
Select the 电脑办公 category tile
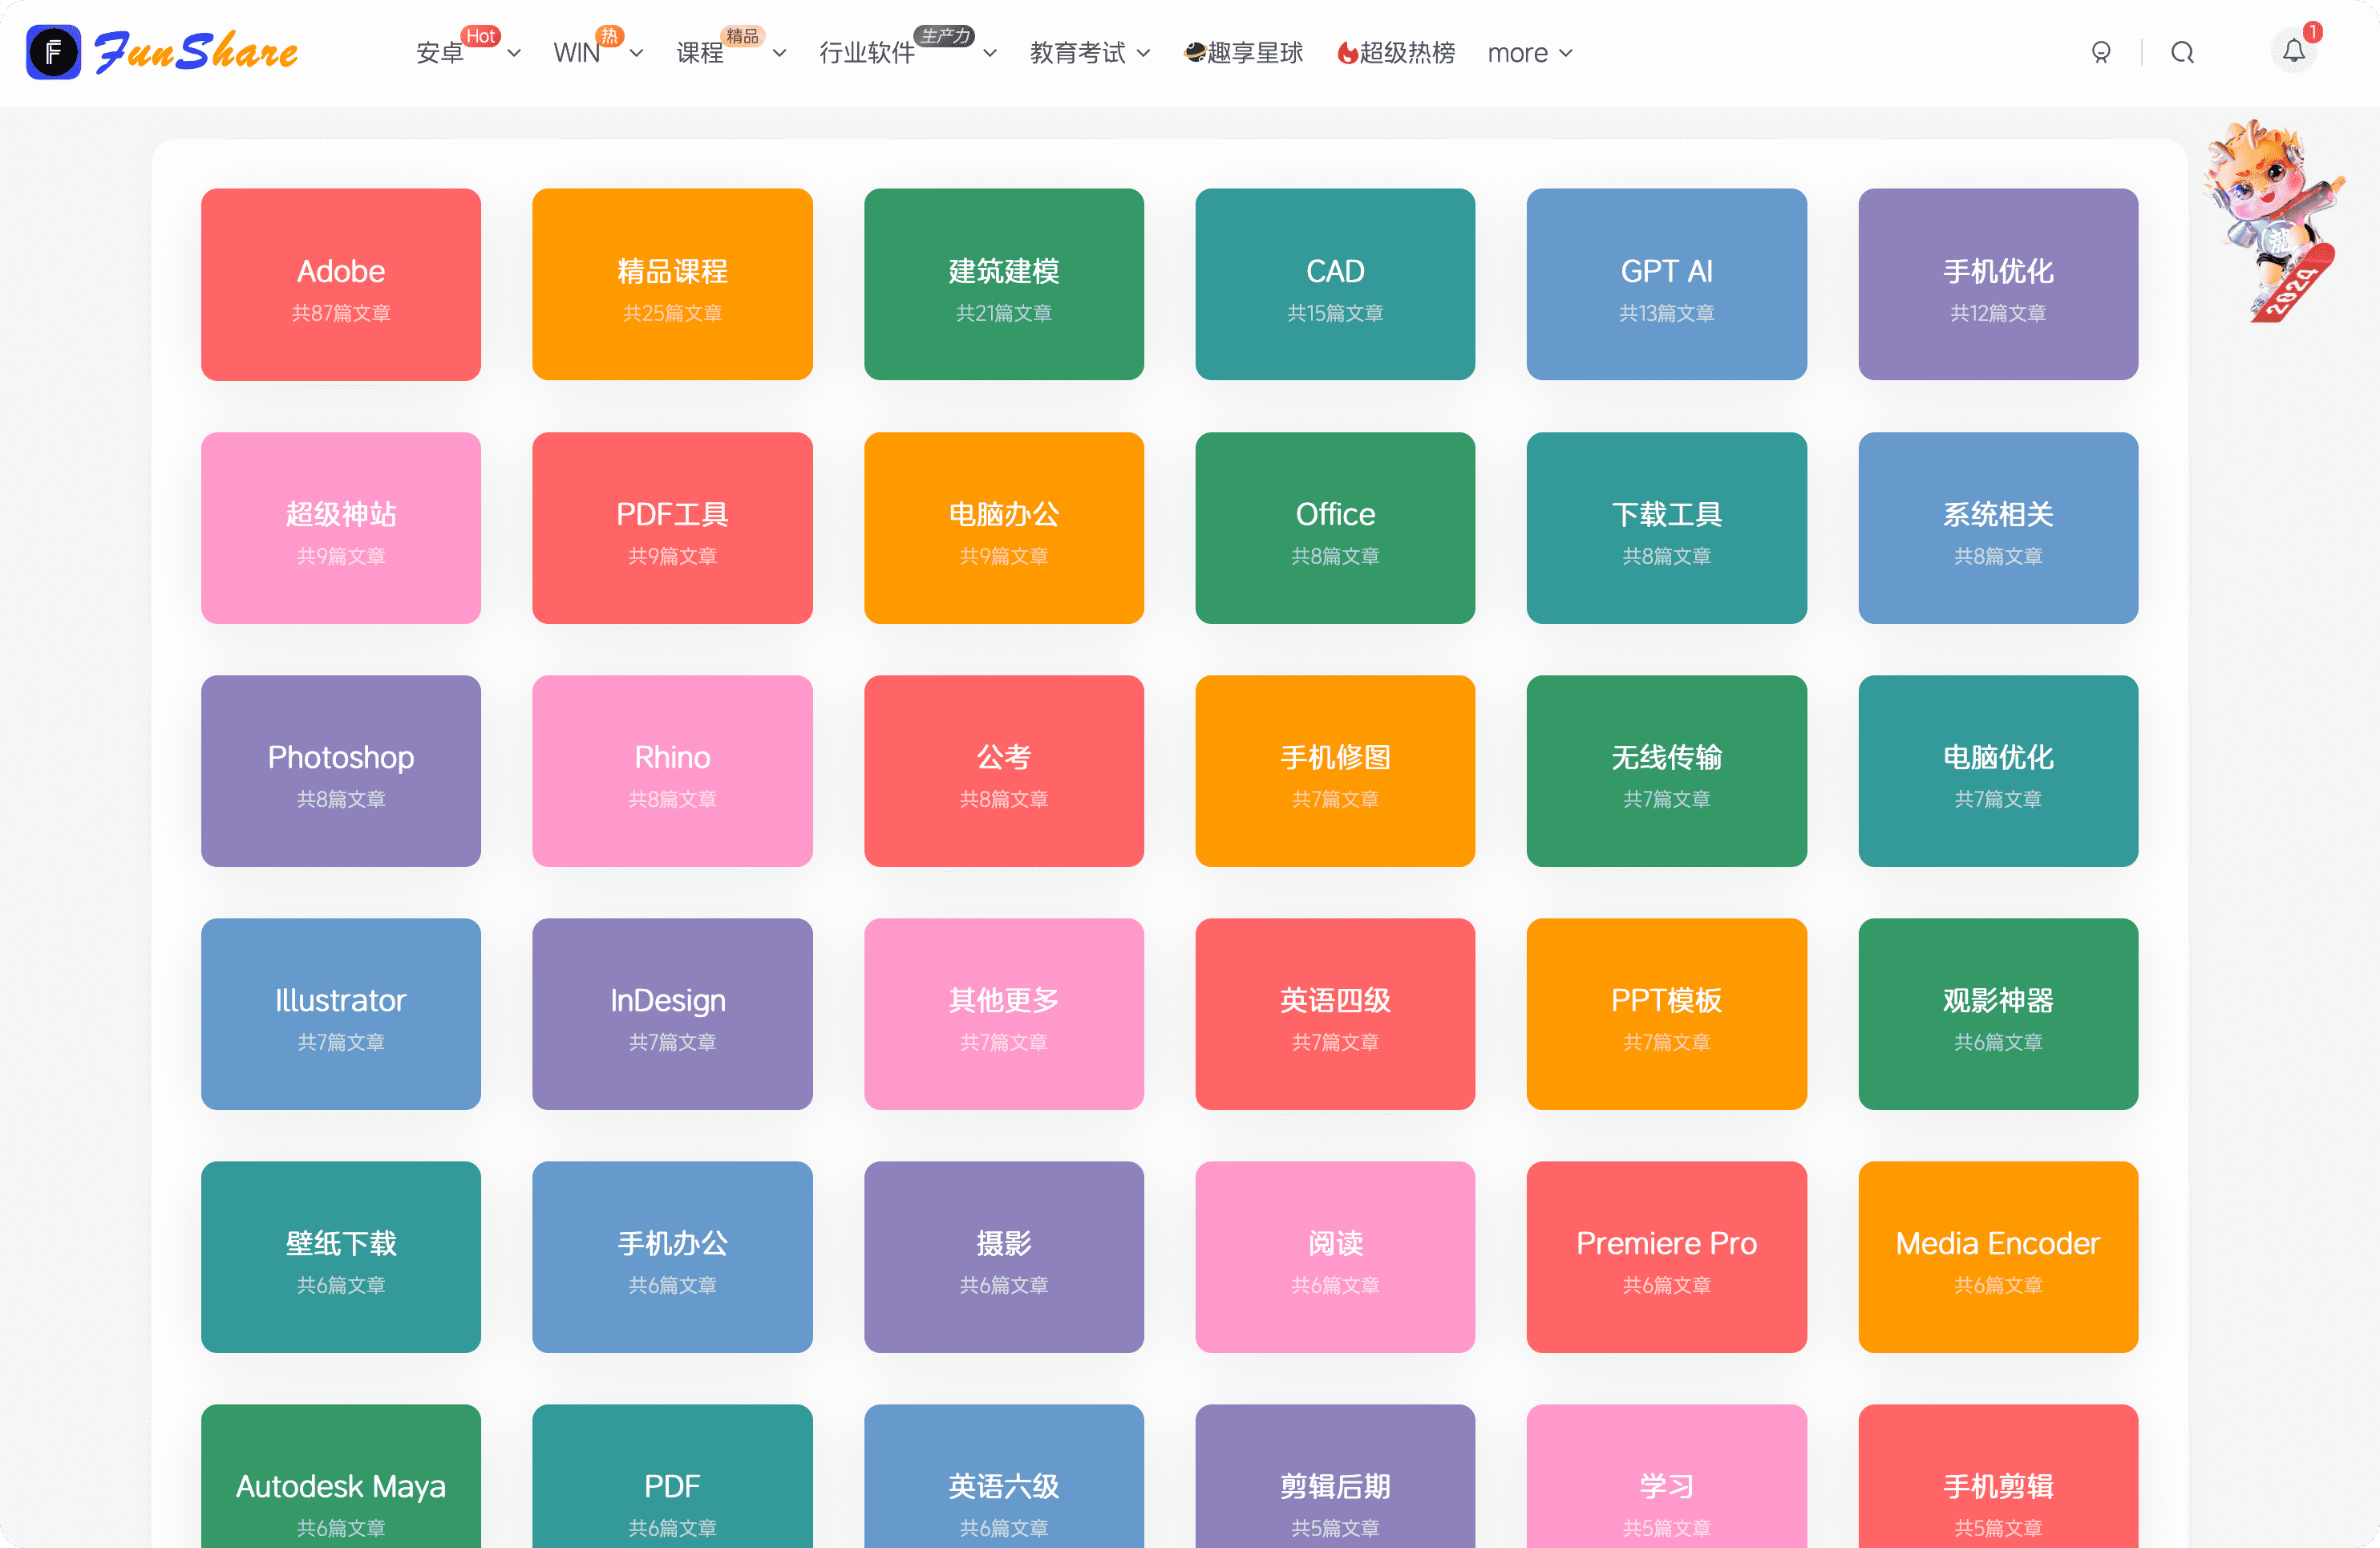tap(1004, 528)
